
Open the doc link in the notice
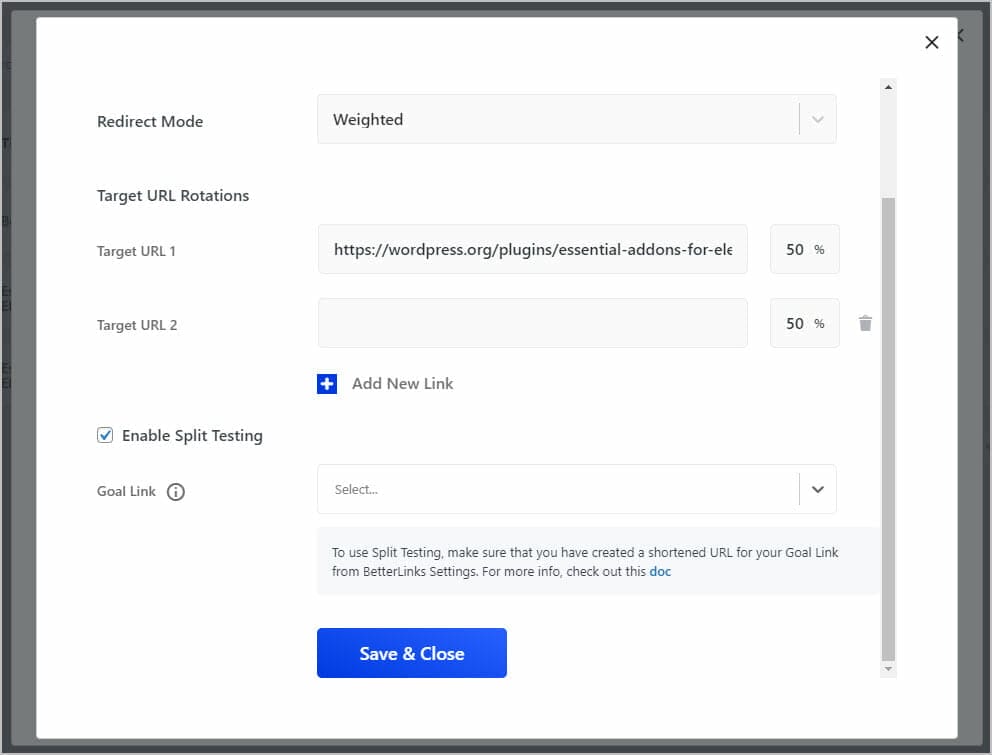[x=660, y=571]
